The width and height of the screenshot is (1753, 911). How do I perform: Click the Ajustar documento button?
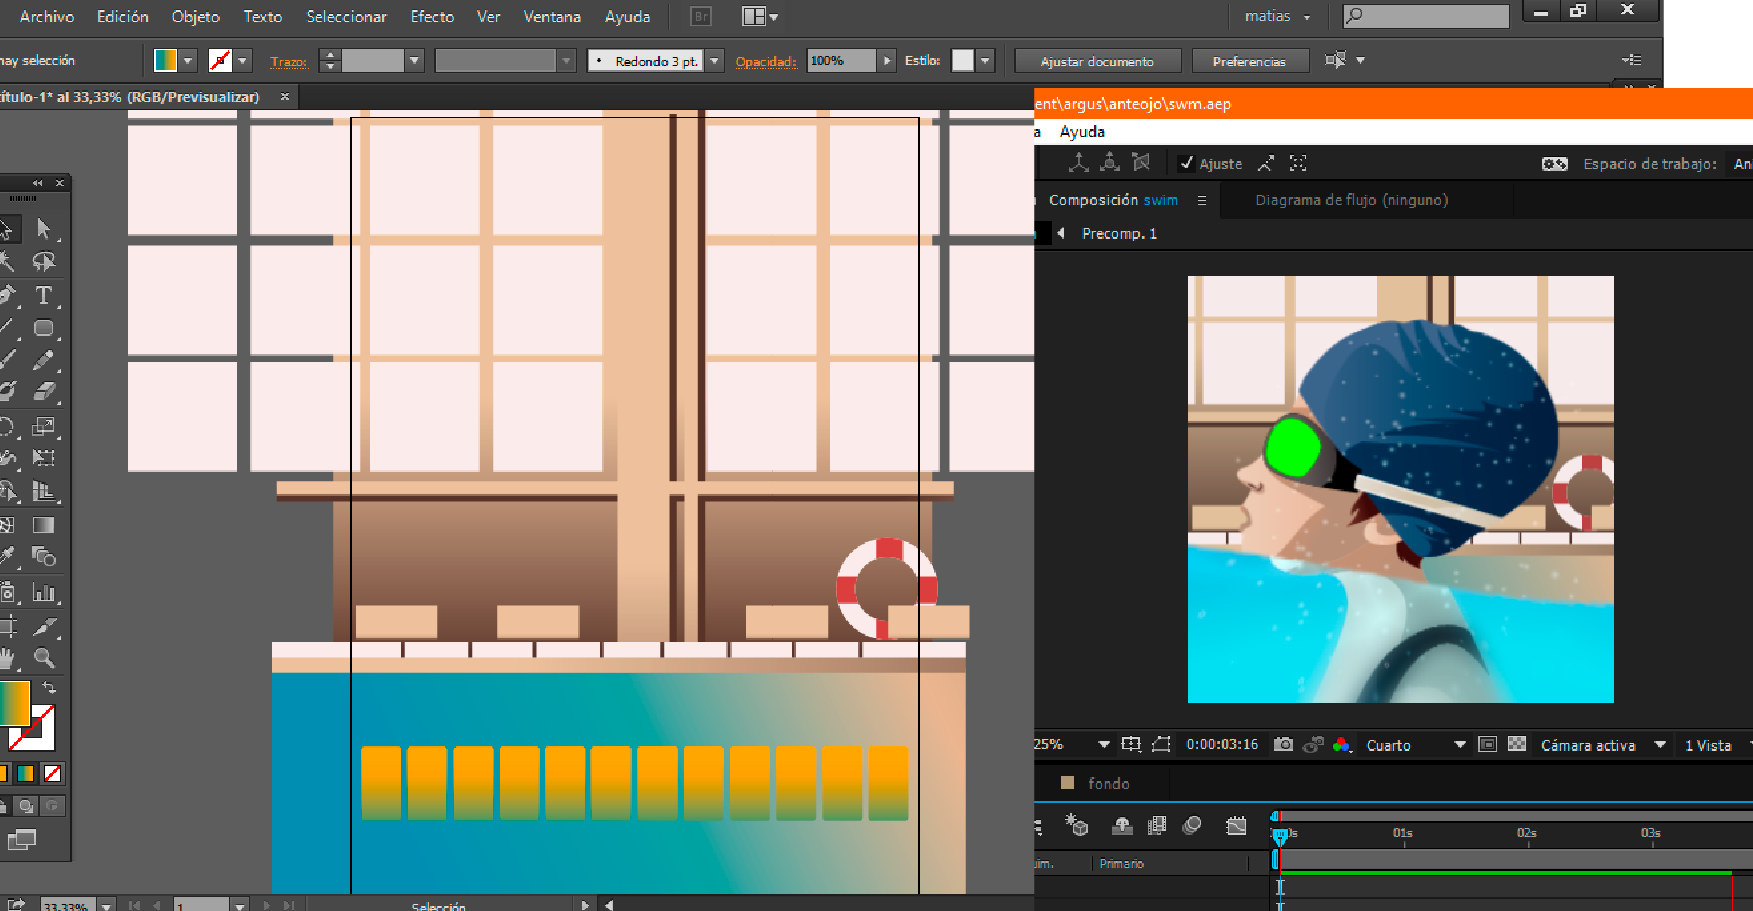tap(1097, 61)
